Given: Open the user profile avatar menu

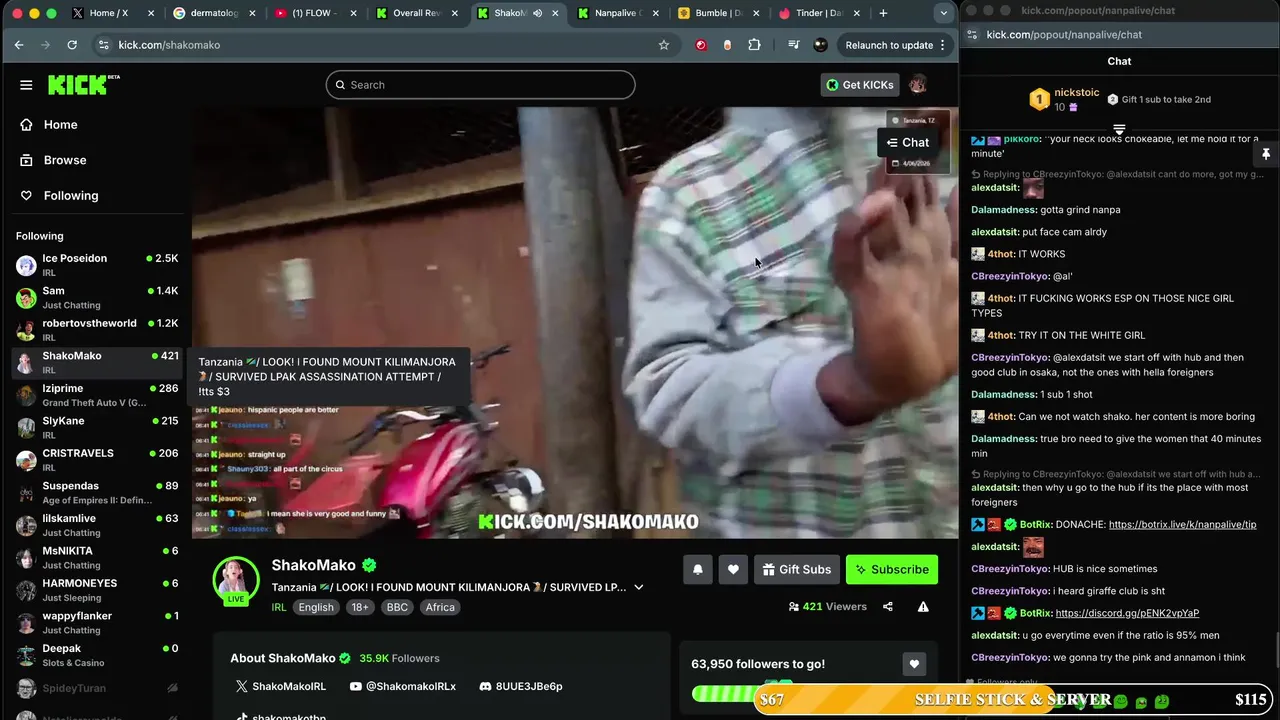Looking at the screenshot, I should (917, 85).
